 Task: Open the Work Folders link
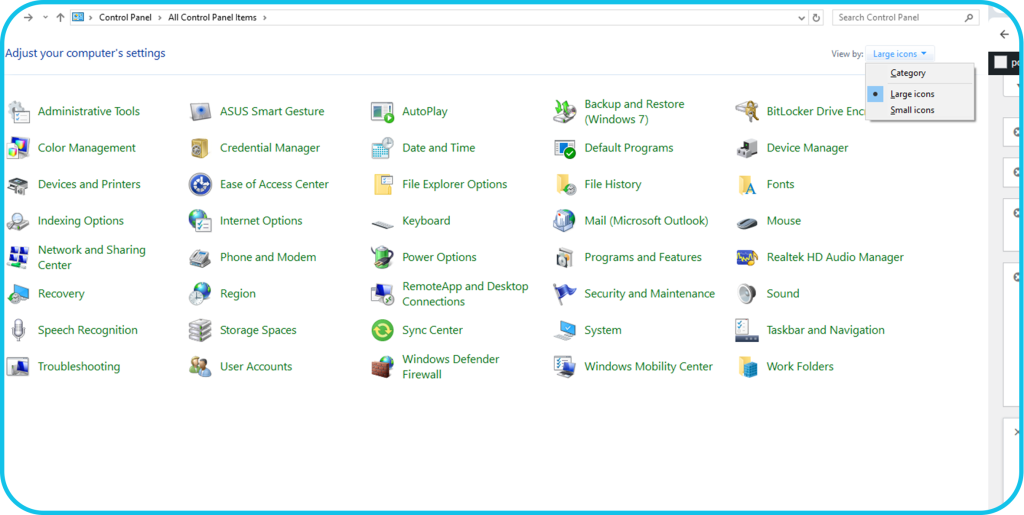[x=800, y=367]
